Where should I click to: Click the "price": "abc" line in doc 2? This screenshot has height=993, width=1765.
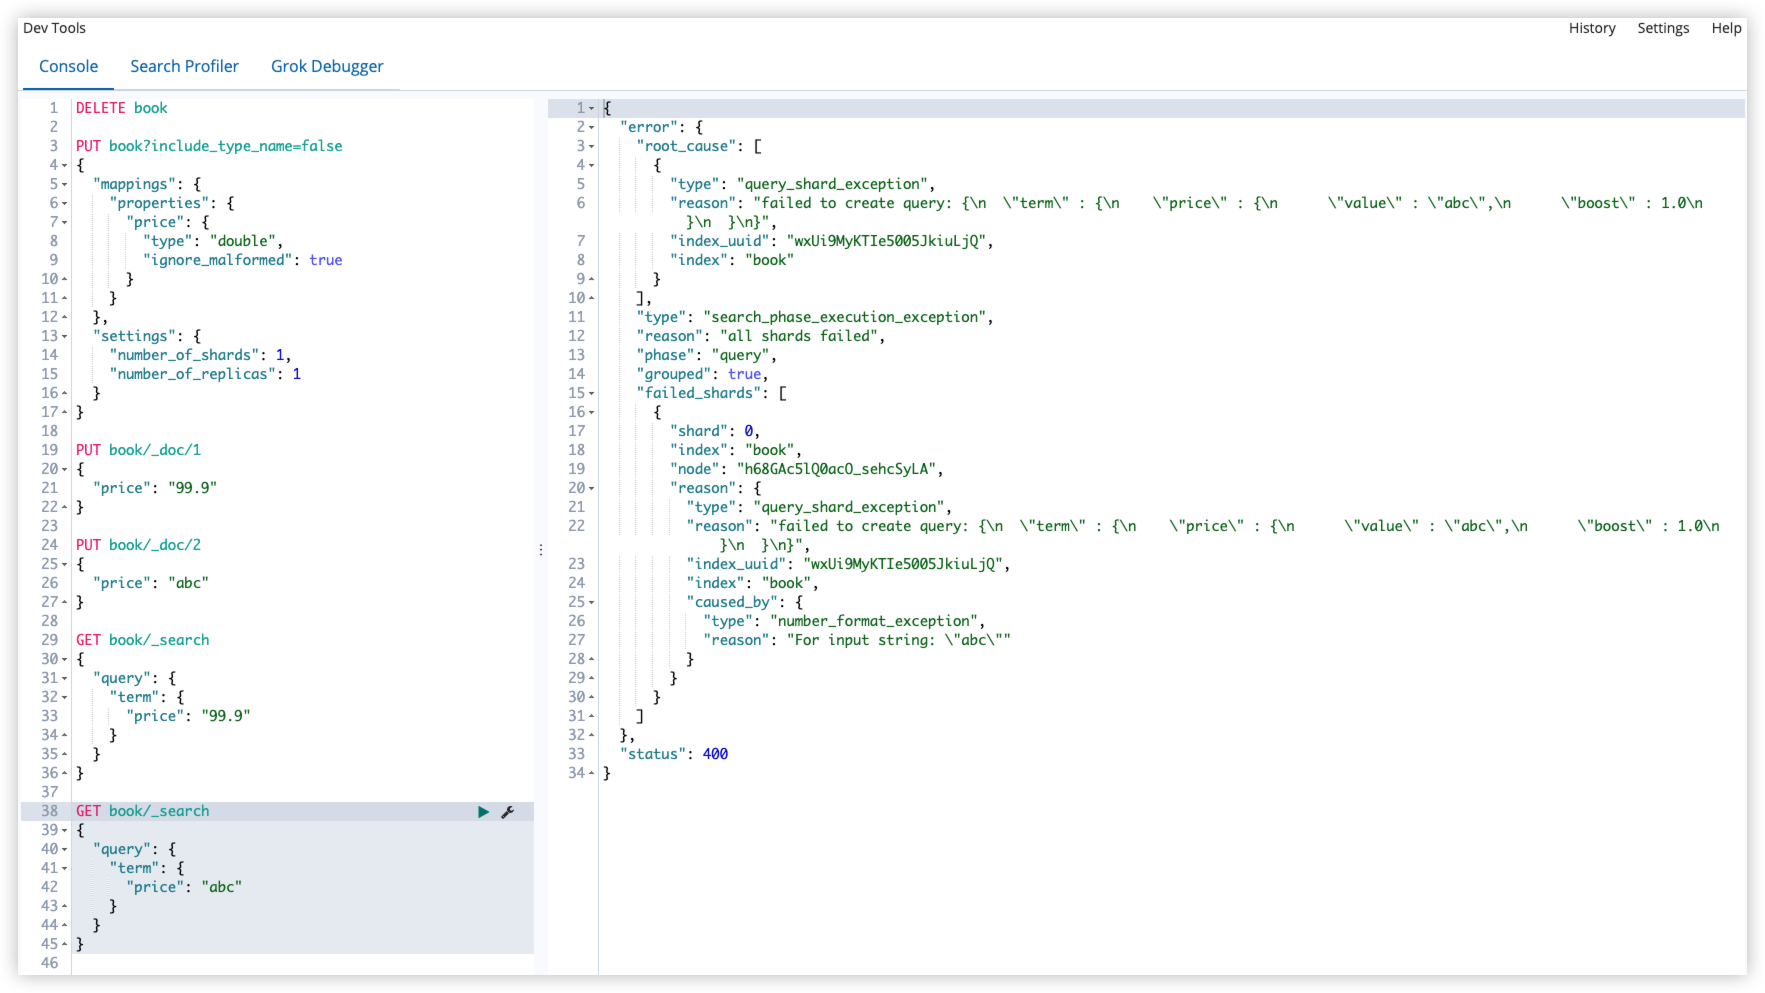(151, 583)
